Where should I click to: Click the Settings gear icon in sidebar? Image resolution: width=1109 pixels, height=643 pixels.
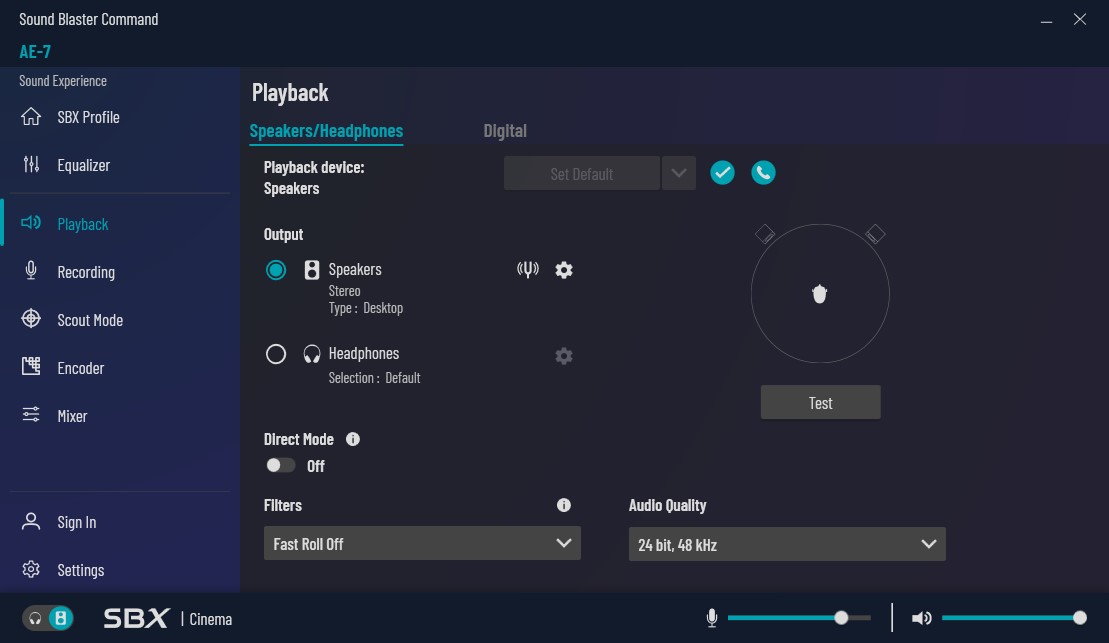coord(31,569)
